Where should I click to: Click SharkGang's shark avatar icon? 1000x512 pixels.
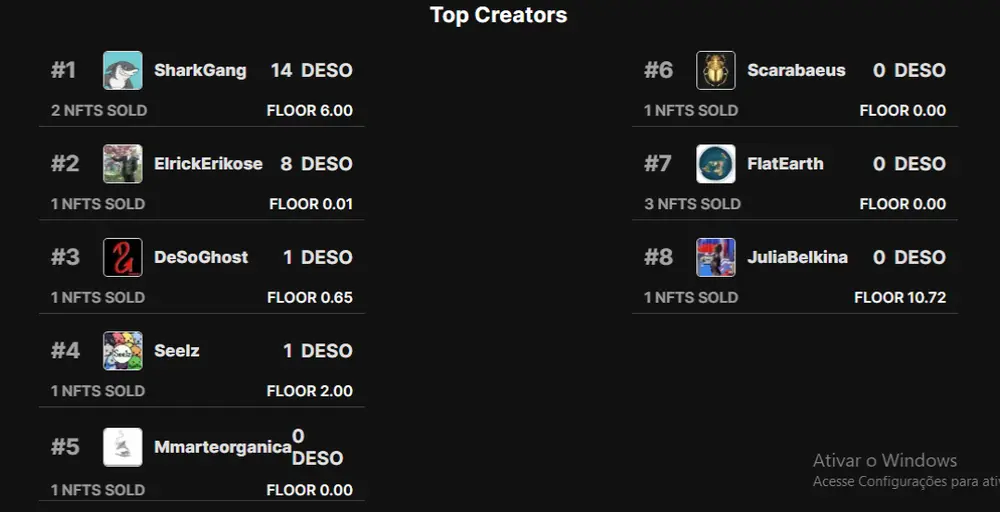tap(122, 70)
